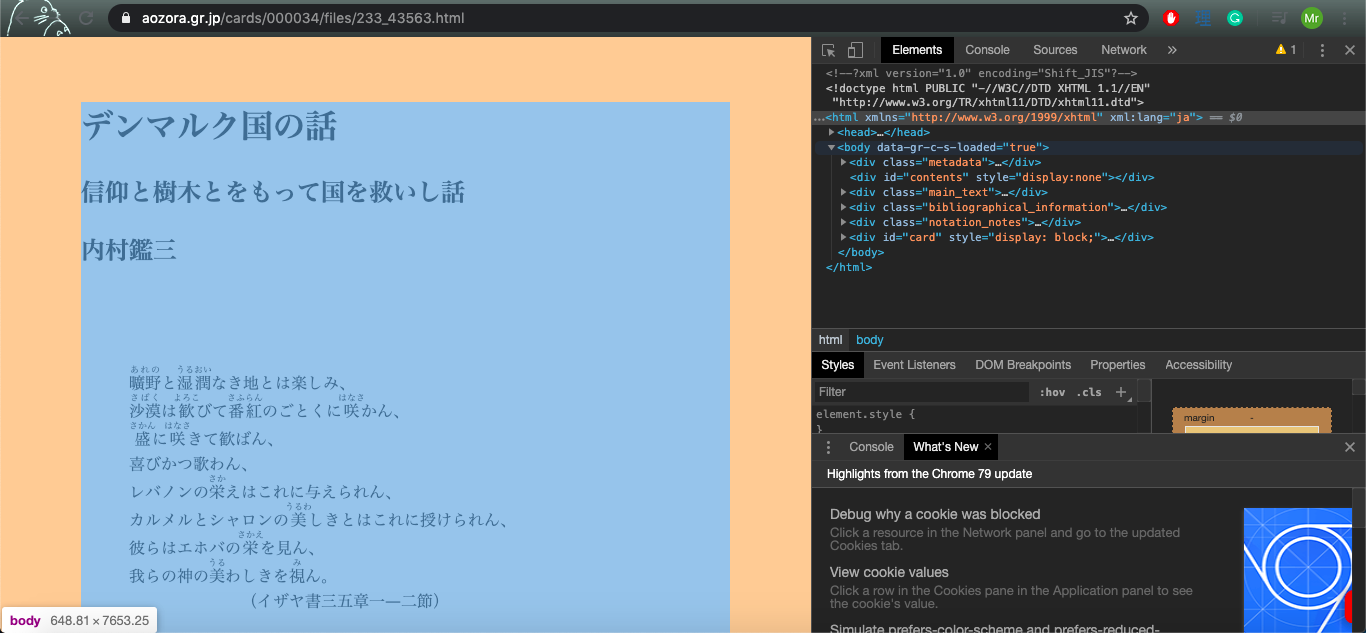Select the inspect element tool
Screen dimensions: 1366x633
tap(827, 49)
